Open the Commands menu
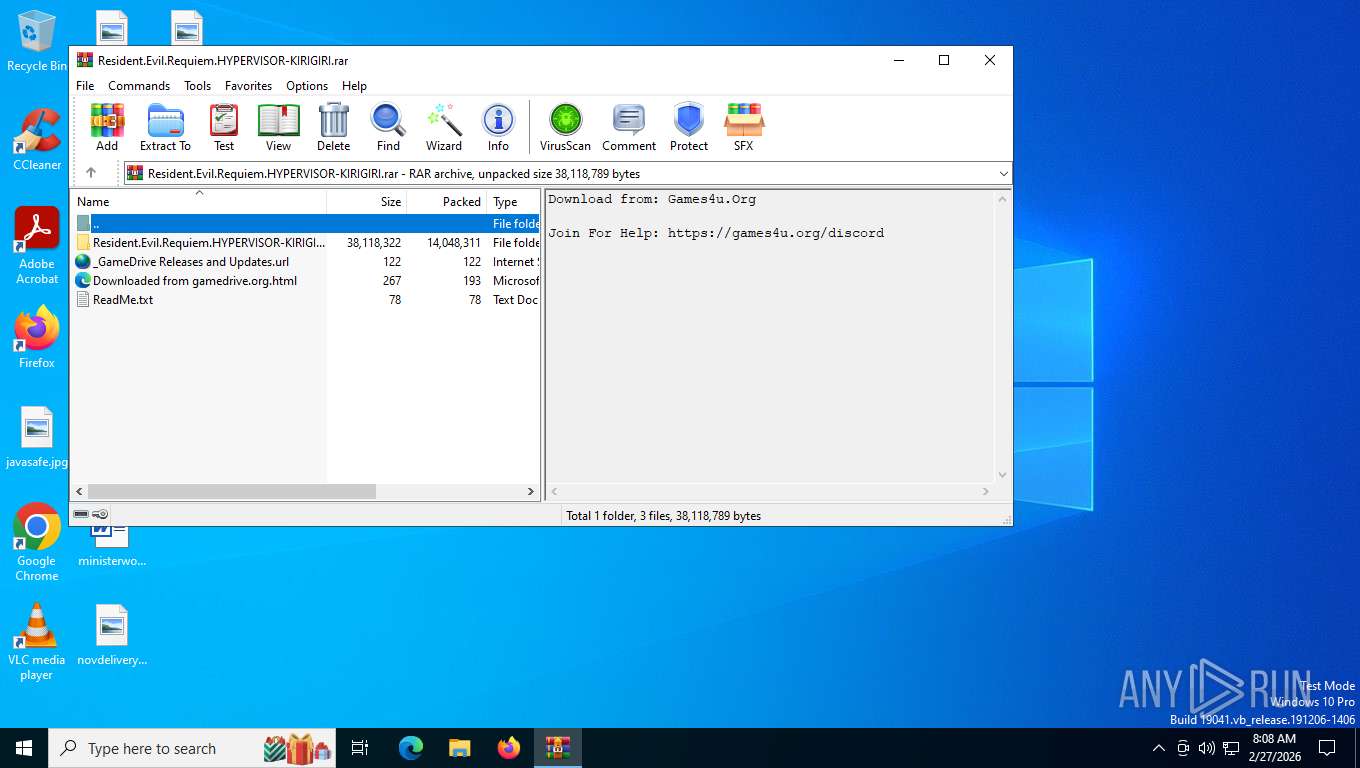 tap(139, 86)
